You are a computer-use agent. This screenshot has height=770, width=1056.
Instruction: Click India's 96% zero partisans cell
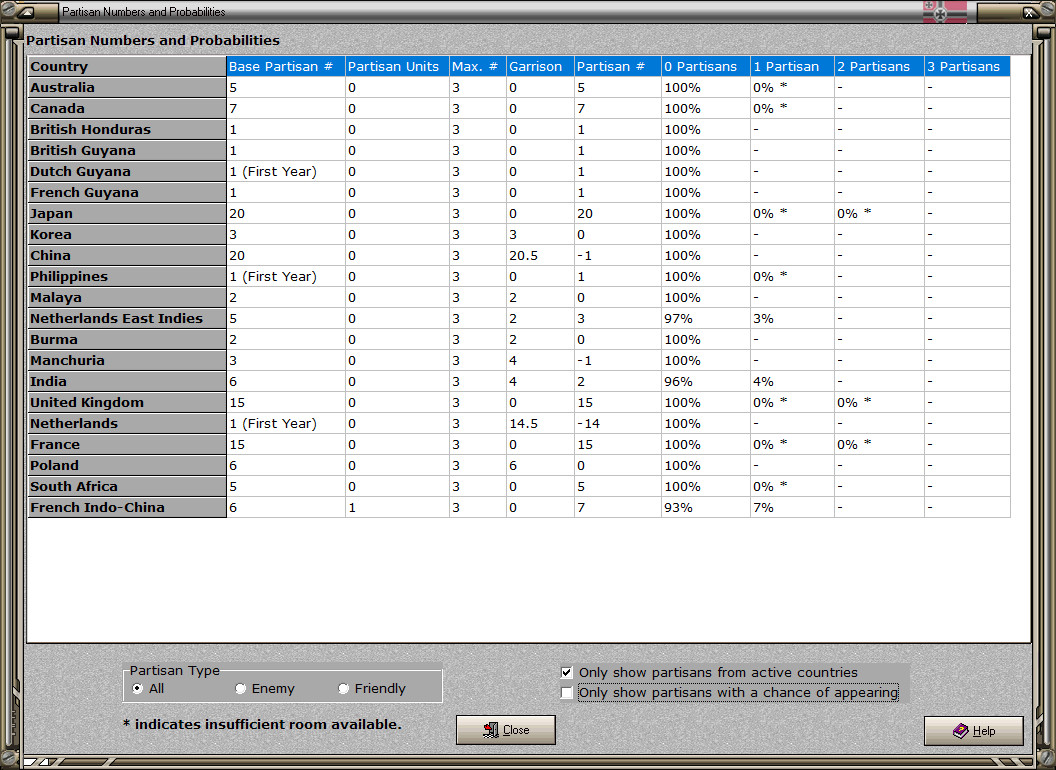click(x=706, y=381)
